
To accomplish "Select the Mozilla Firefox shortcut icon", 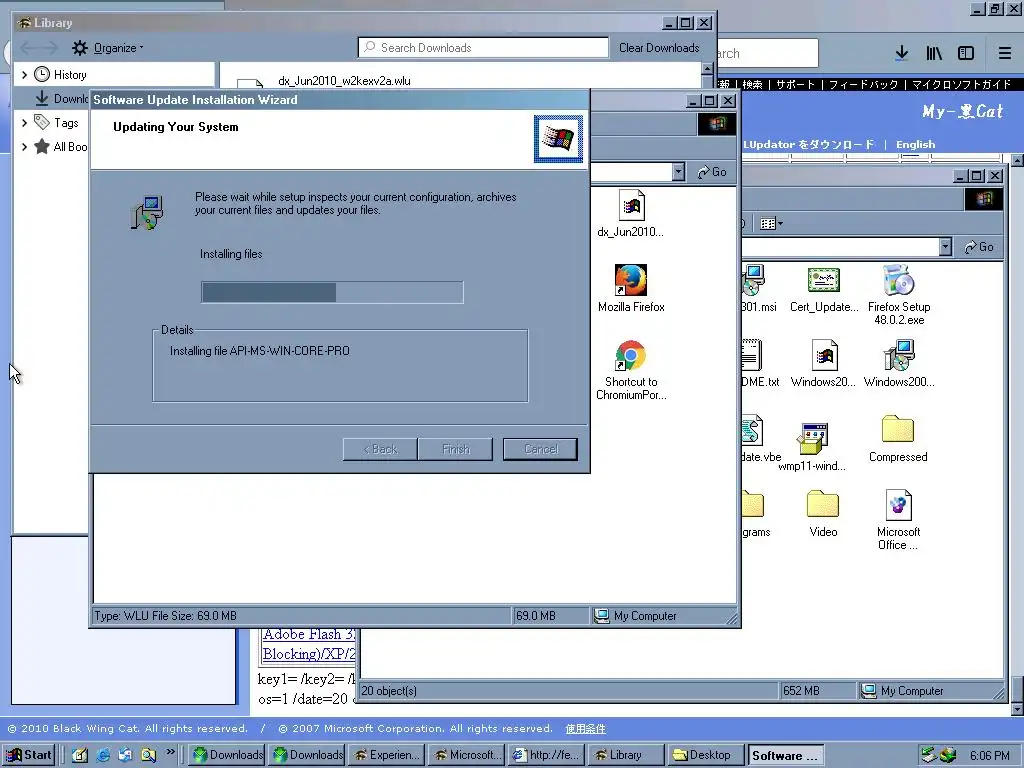I will coord(631,289).
